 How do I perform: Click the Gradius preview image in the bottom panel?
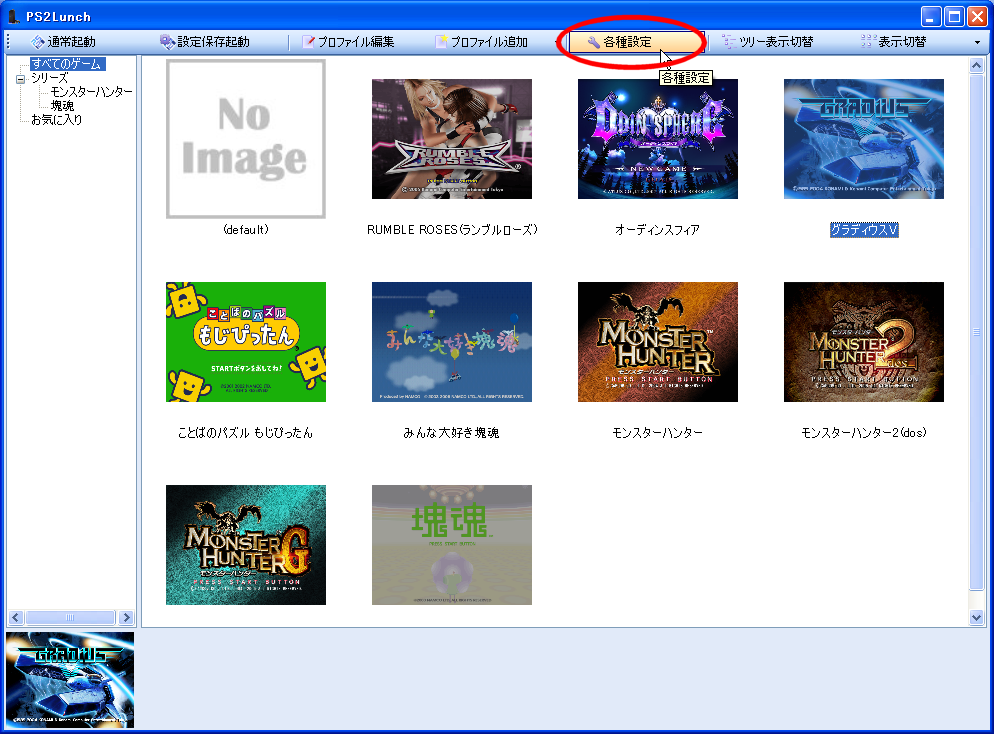coord(70,679)
